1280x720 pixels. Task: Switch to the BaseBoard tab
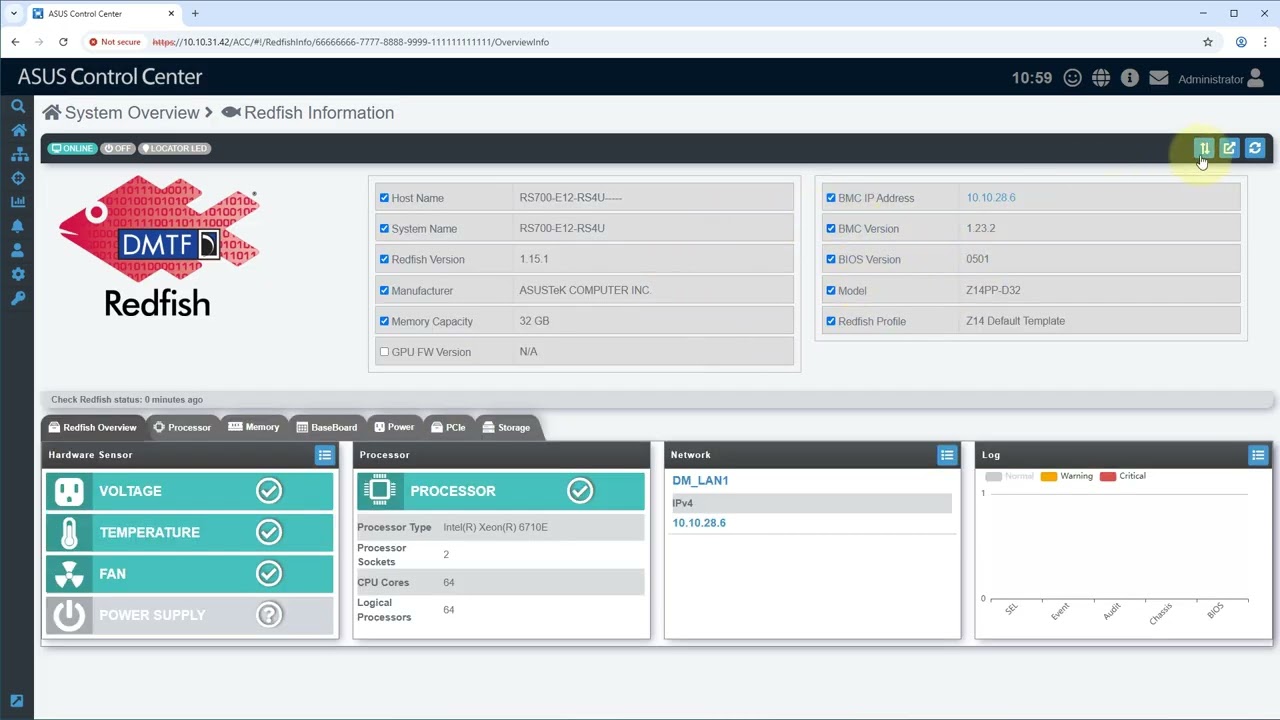tap(327, 427)
